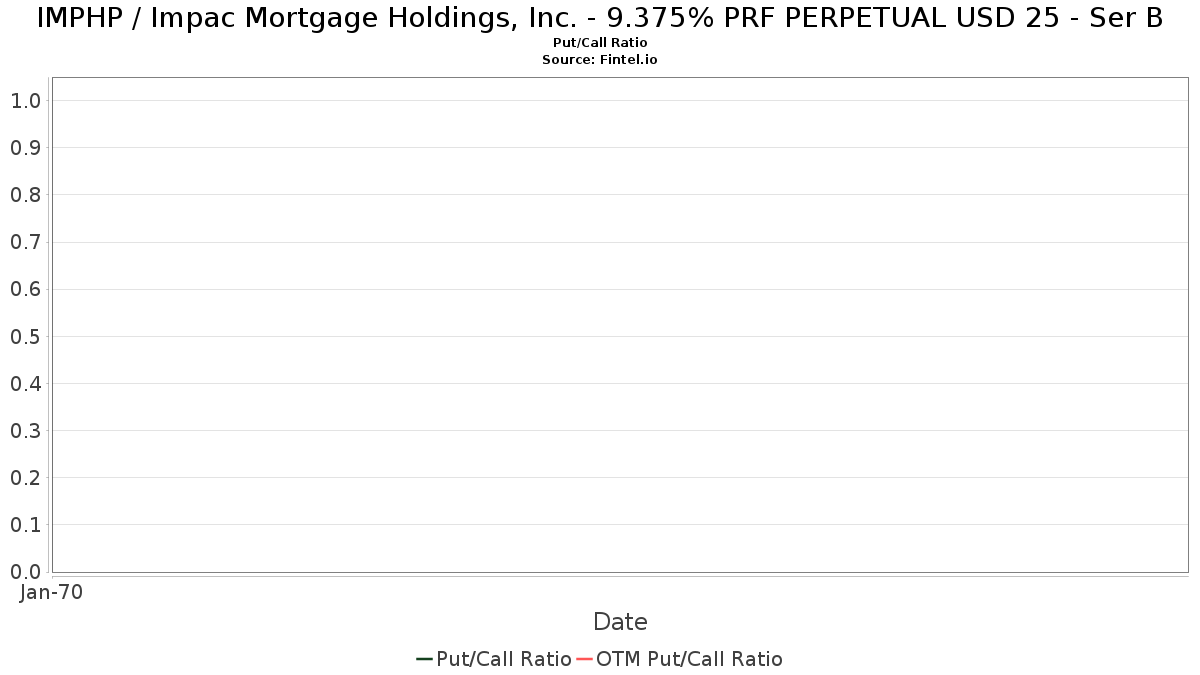Click the red OTM Put/Call Ratio line swatch
Viewport: 1200px width, 675px height.
coord(584,659)
